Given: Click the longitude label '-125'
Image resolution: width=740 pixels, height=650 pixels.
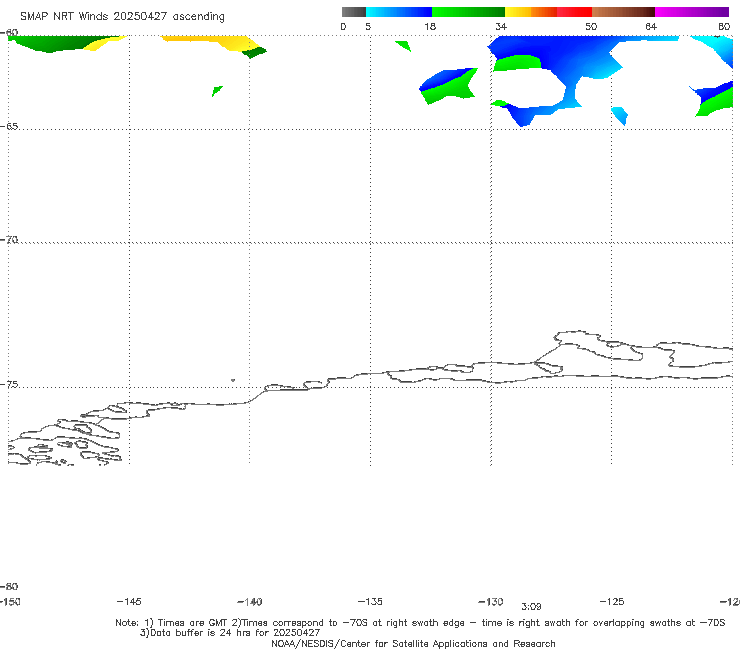Looking at the screenshot, I should (x=612, y=601).
